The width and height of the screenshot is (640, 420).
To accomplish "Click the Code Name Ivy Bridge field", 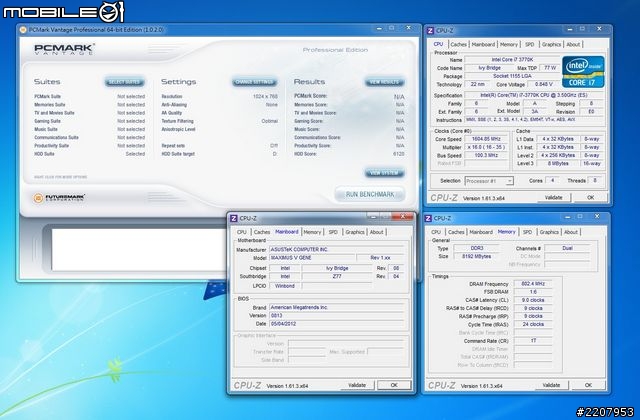I will point(489,68).
